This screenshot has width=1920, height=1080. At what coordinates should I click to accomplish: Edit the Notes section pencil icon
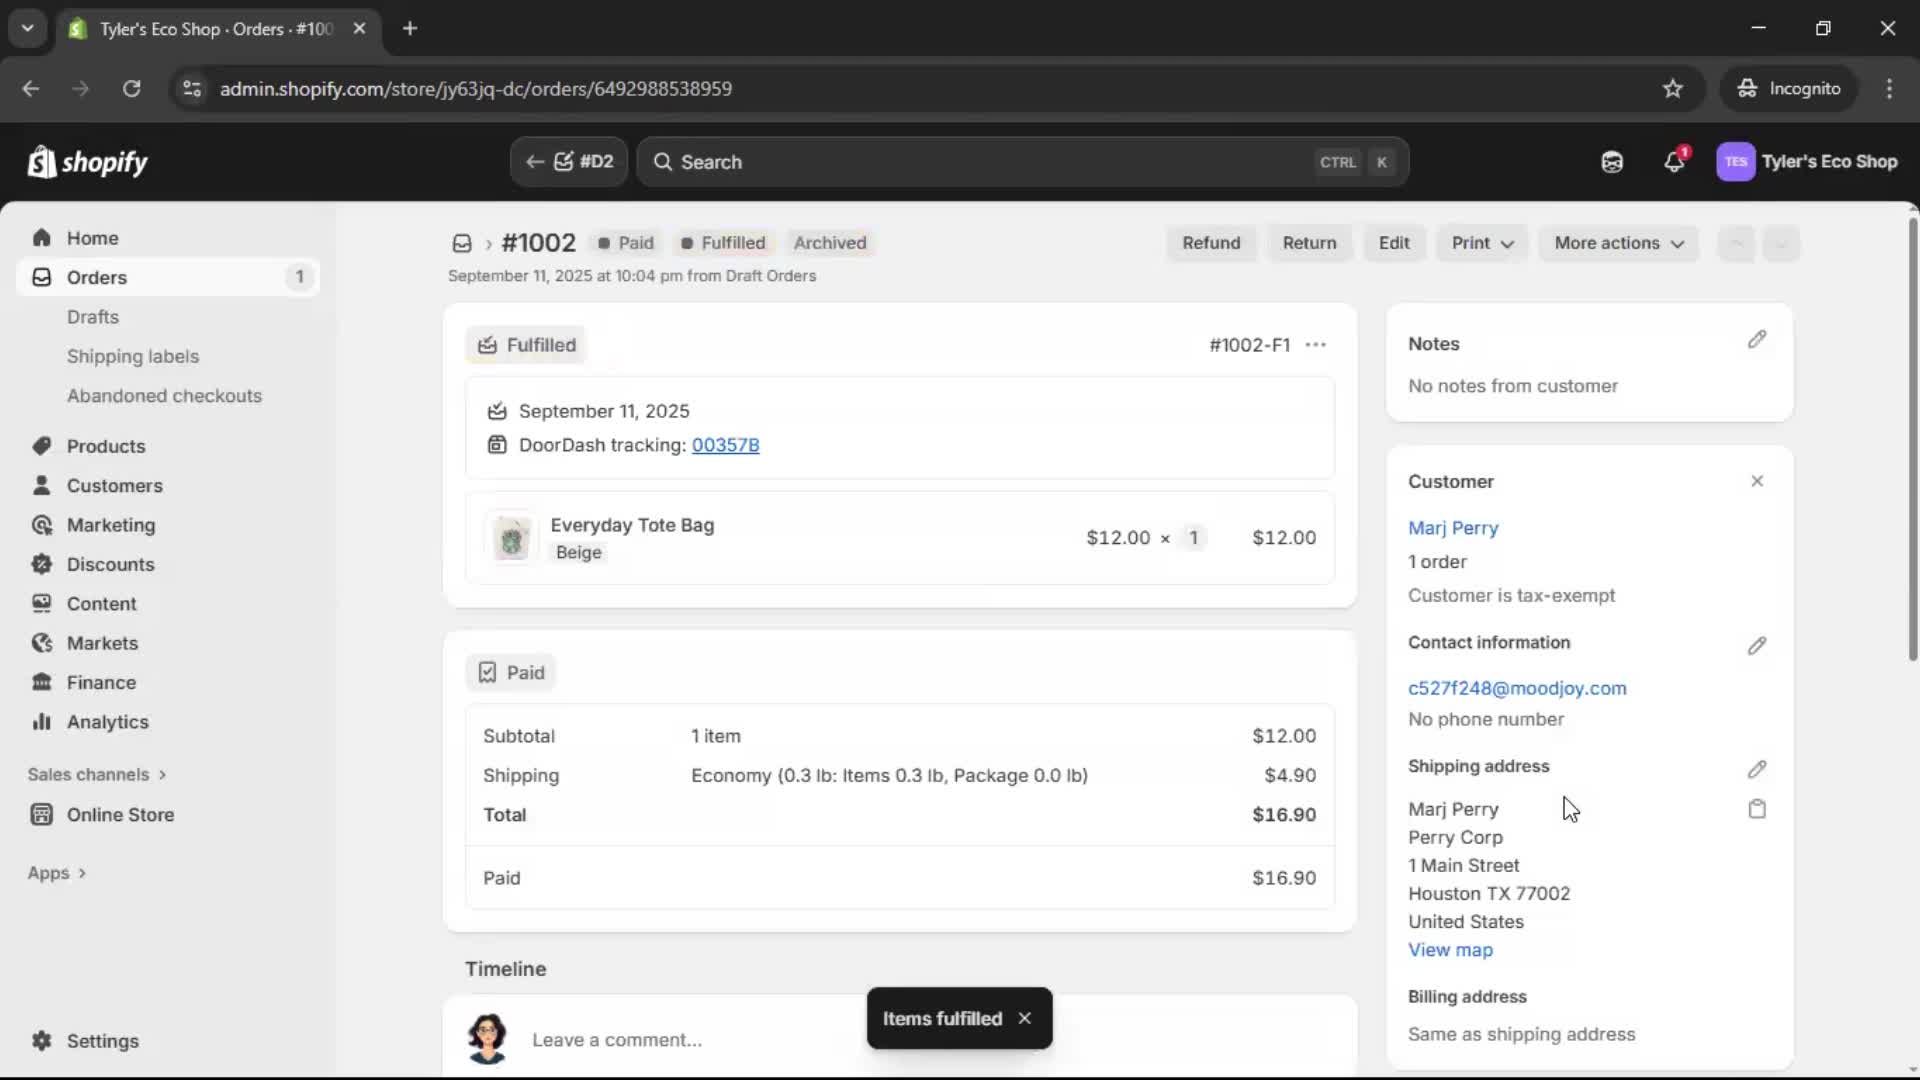coord(1757,340)
